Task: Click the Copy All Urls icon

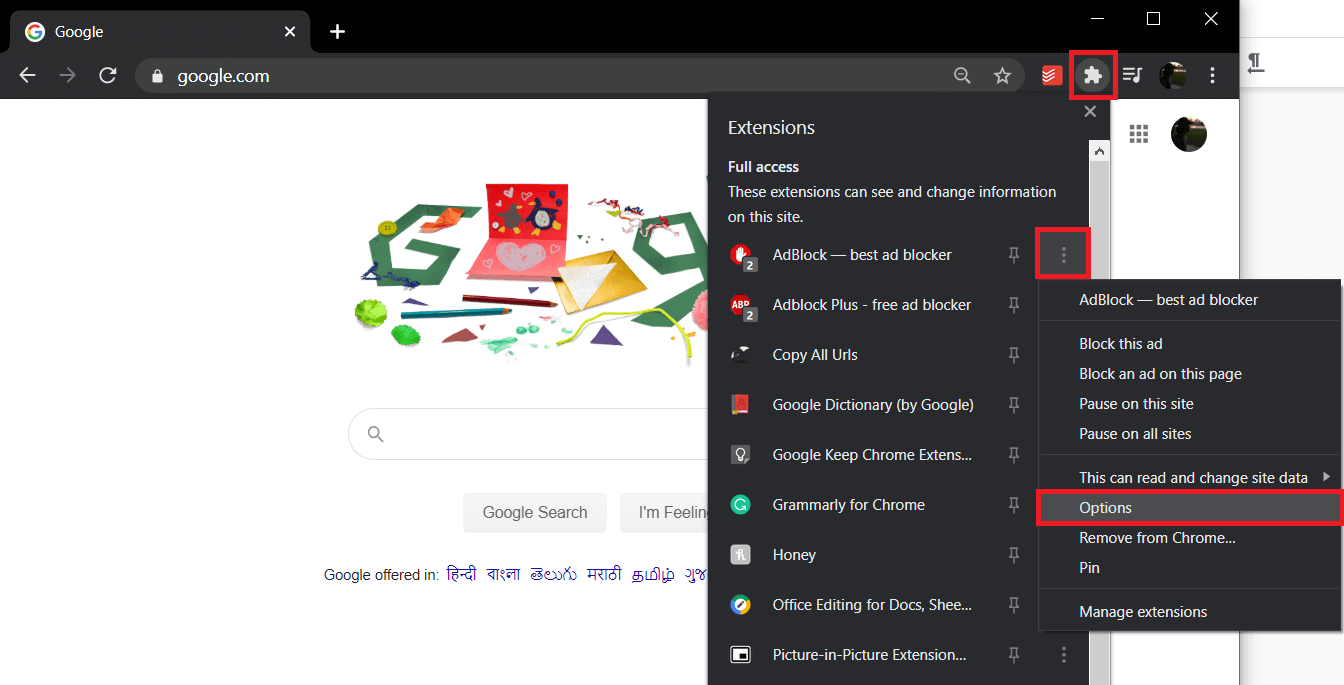Action: pyautogui.click(x=740, y=355)
